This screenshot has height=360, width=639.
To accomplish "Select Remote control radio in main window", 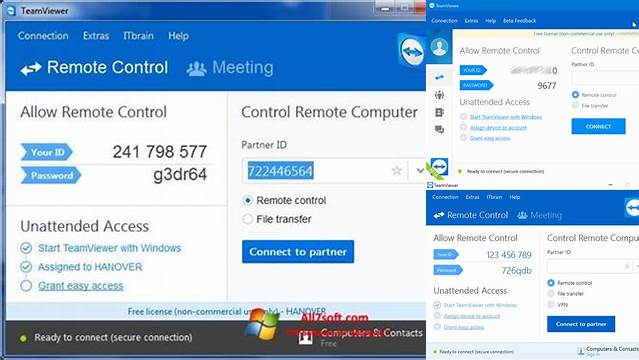I will click(247, 201).
